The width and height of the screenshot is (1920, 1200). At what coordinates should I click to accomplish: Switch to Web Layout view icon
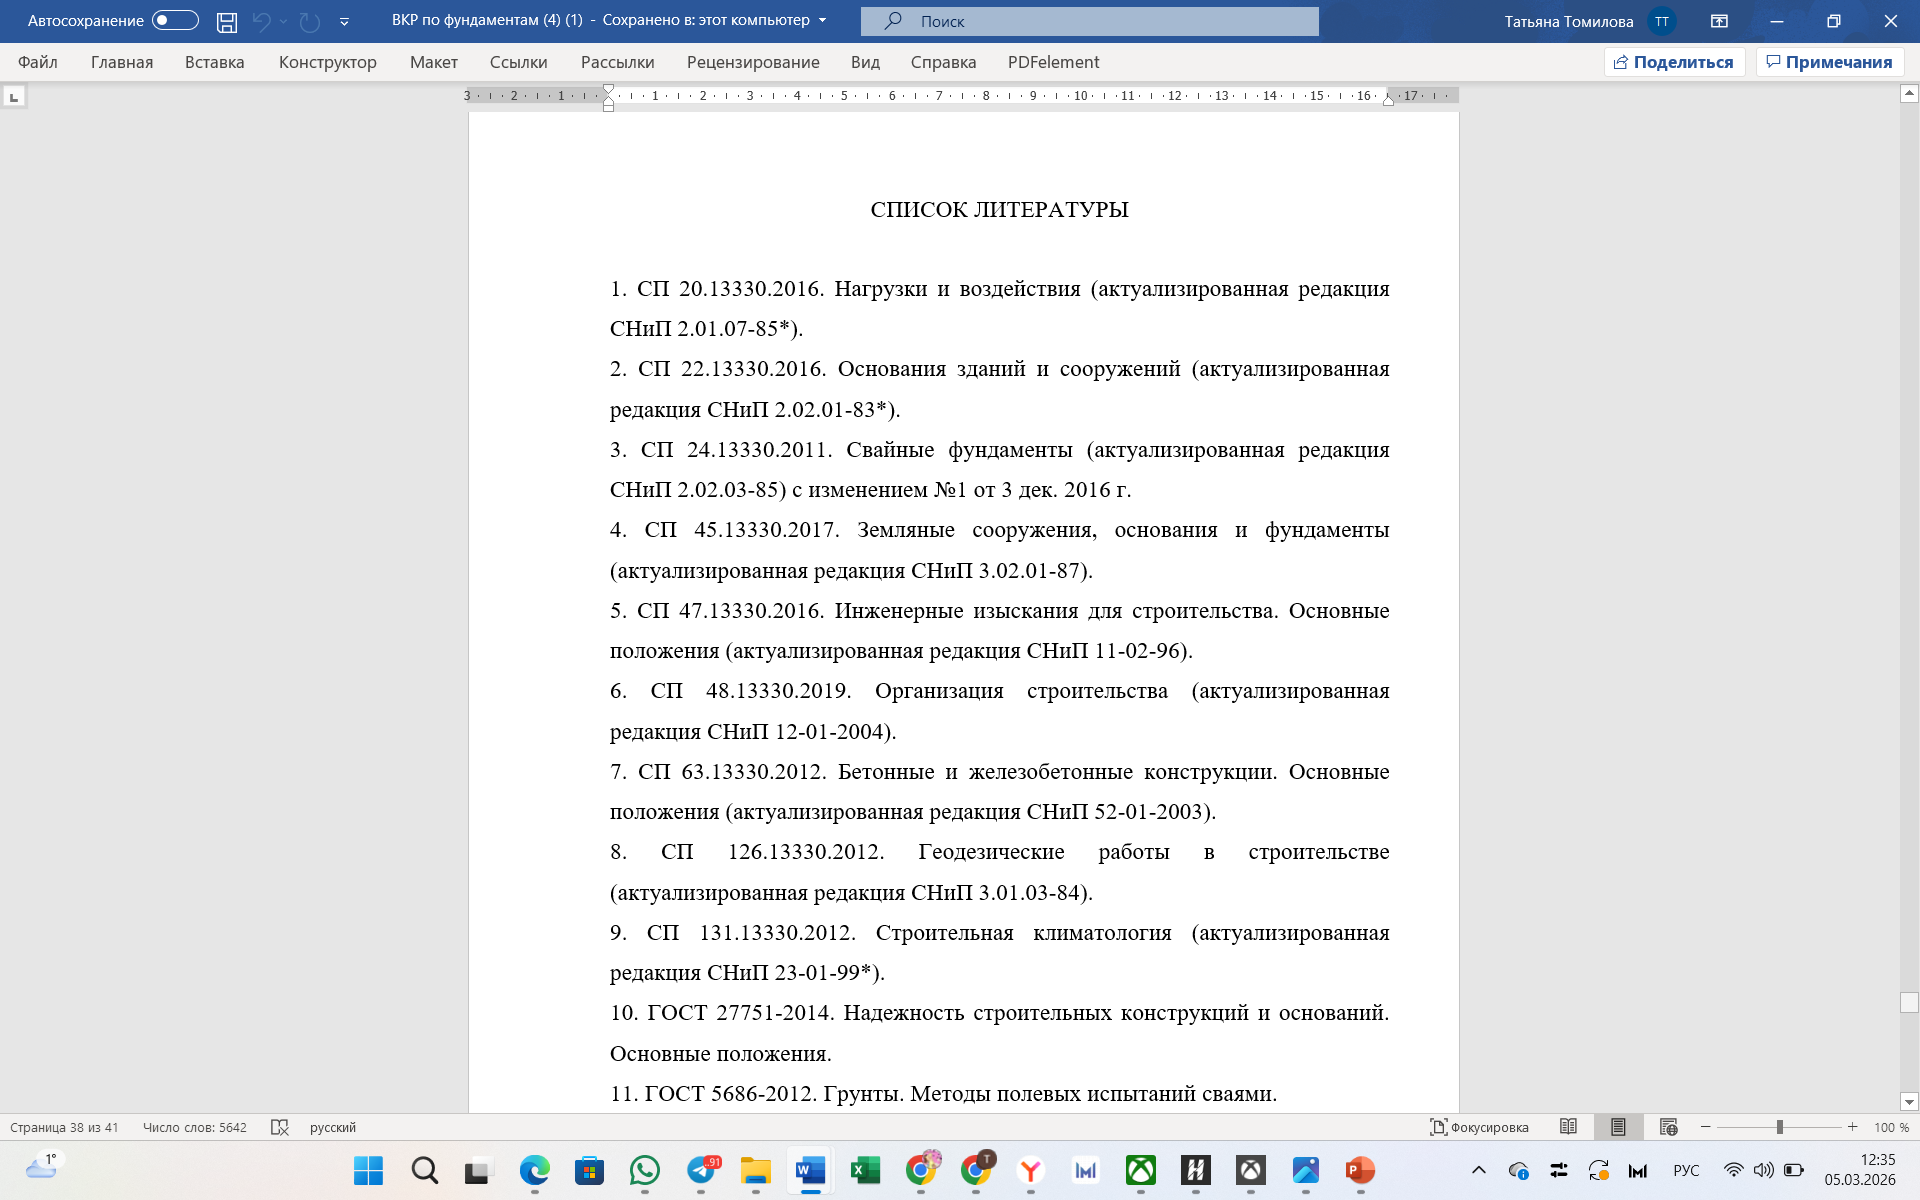click(x=1668, y=1127)
